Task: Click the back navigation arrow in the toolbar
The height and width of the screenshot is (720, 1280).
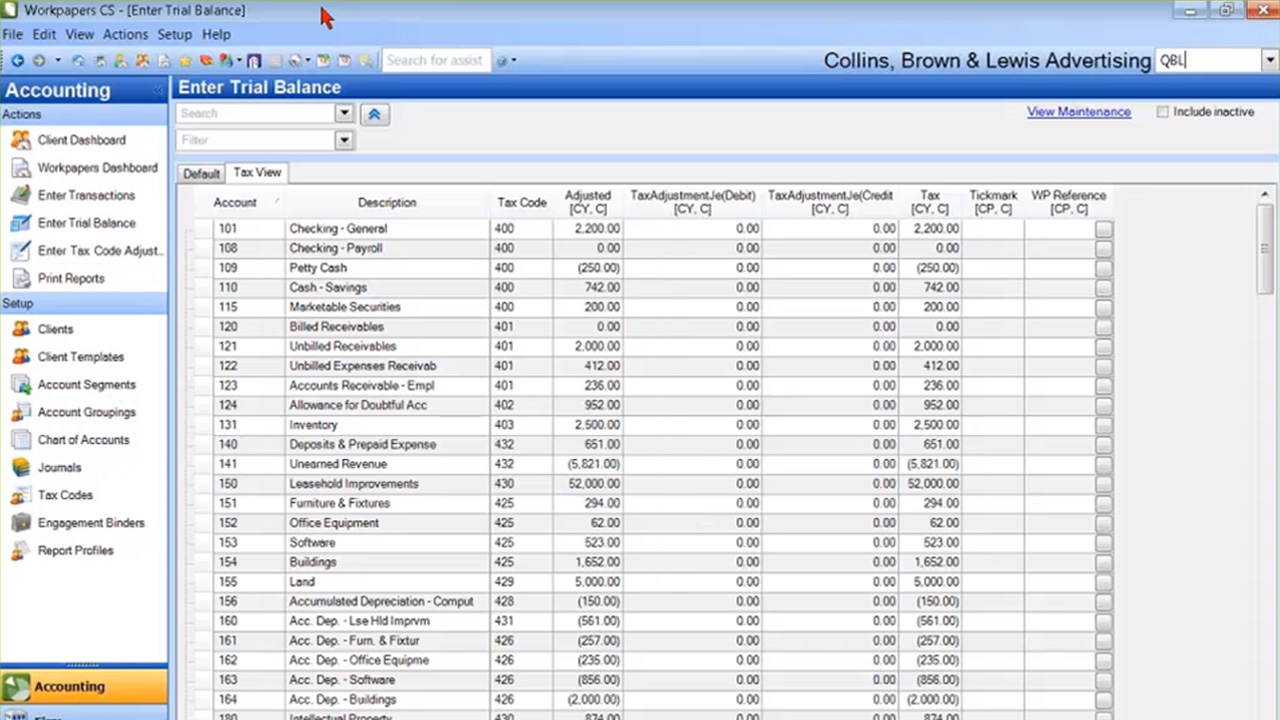Action: [x=17, y=60]
